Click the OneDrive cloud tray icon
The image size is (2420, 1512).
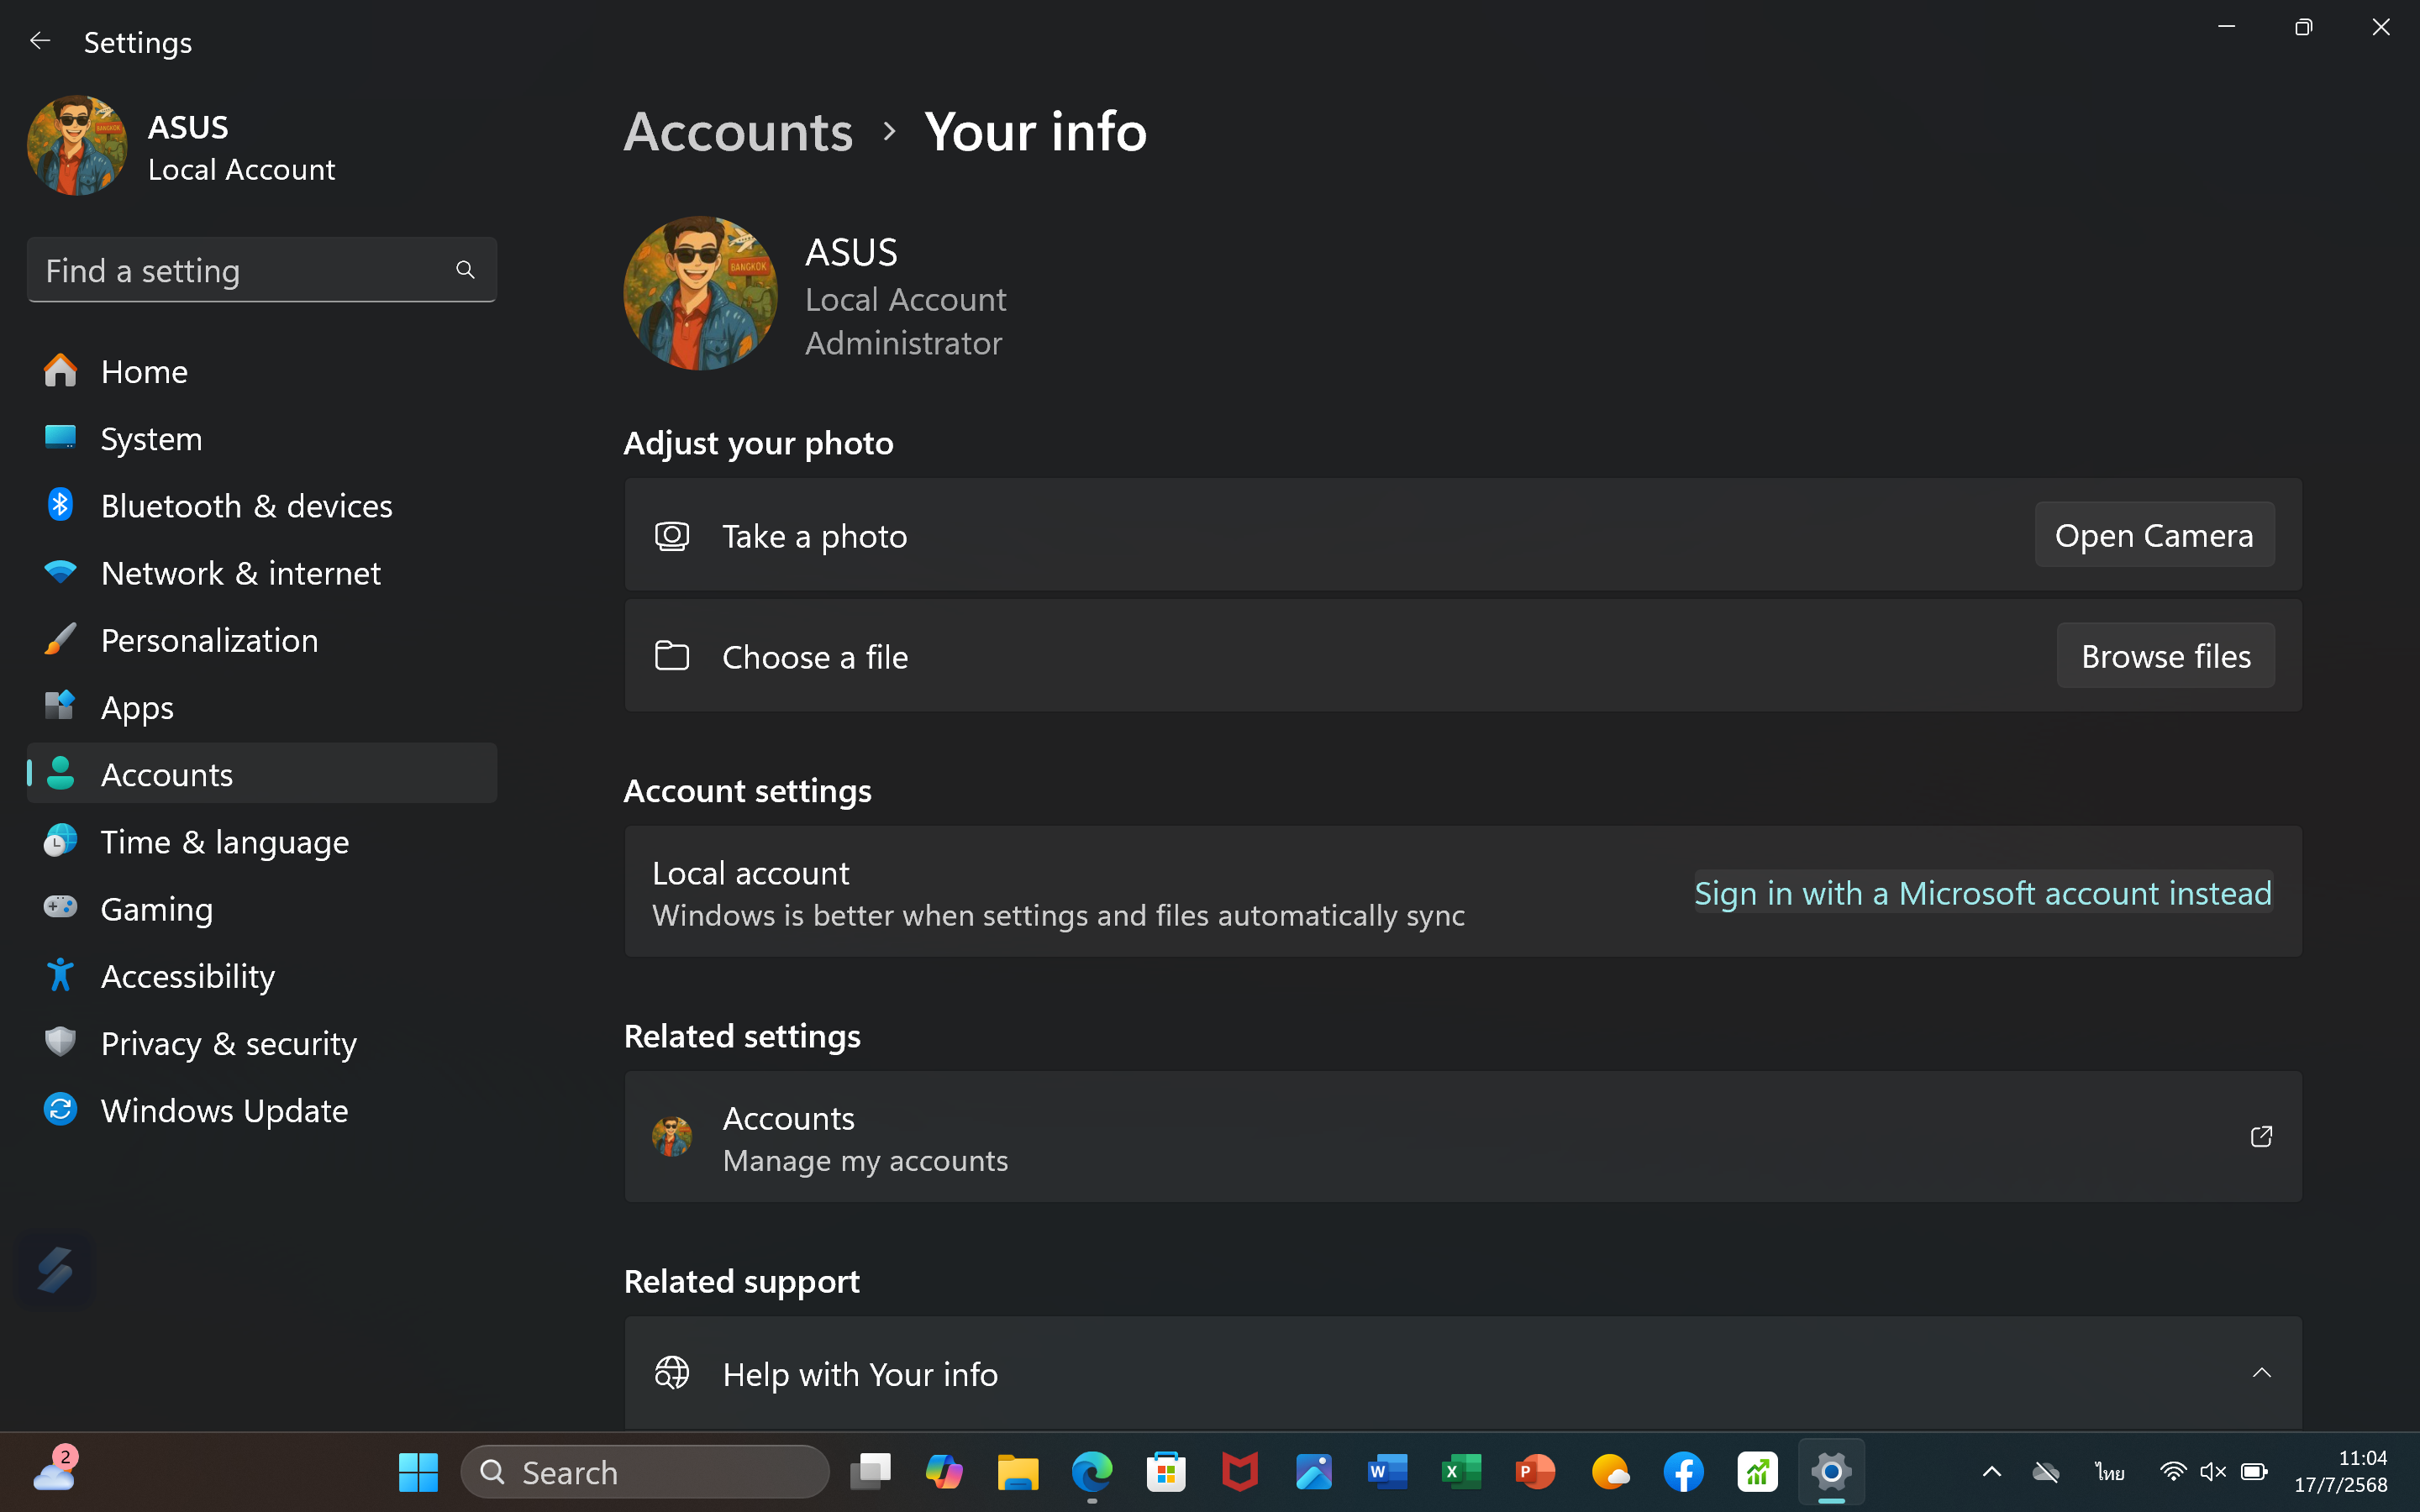point(2046,1472)
